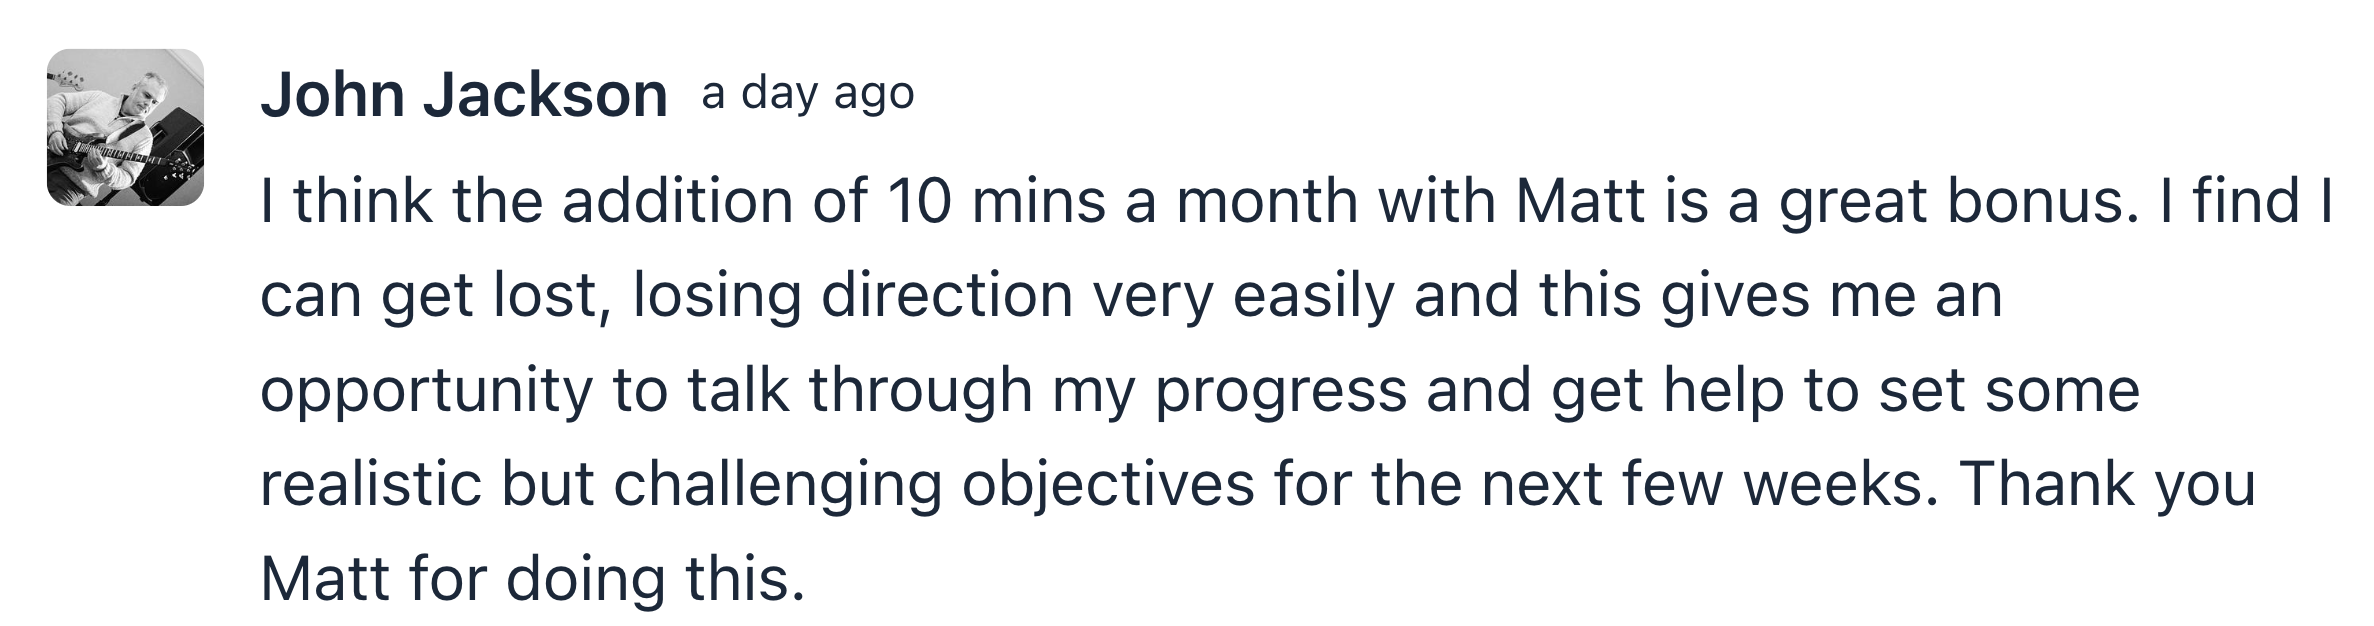This screenshot has height=626, width=2374.
Task: Click the word 'progress' in the comment
Action: 1281,391
